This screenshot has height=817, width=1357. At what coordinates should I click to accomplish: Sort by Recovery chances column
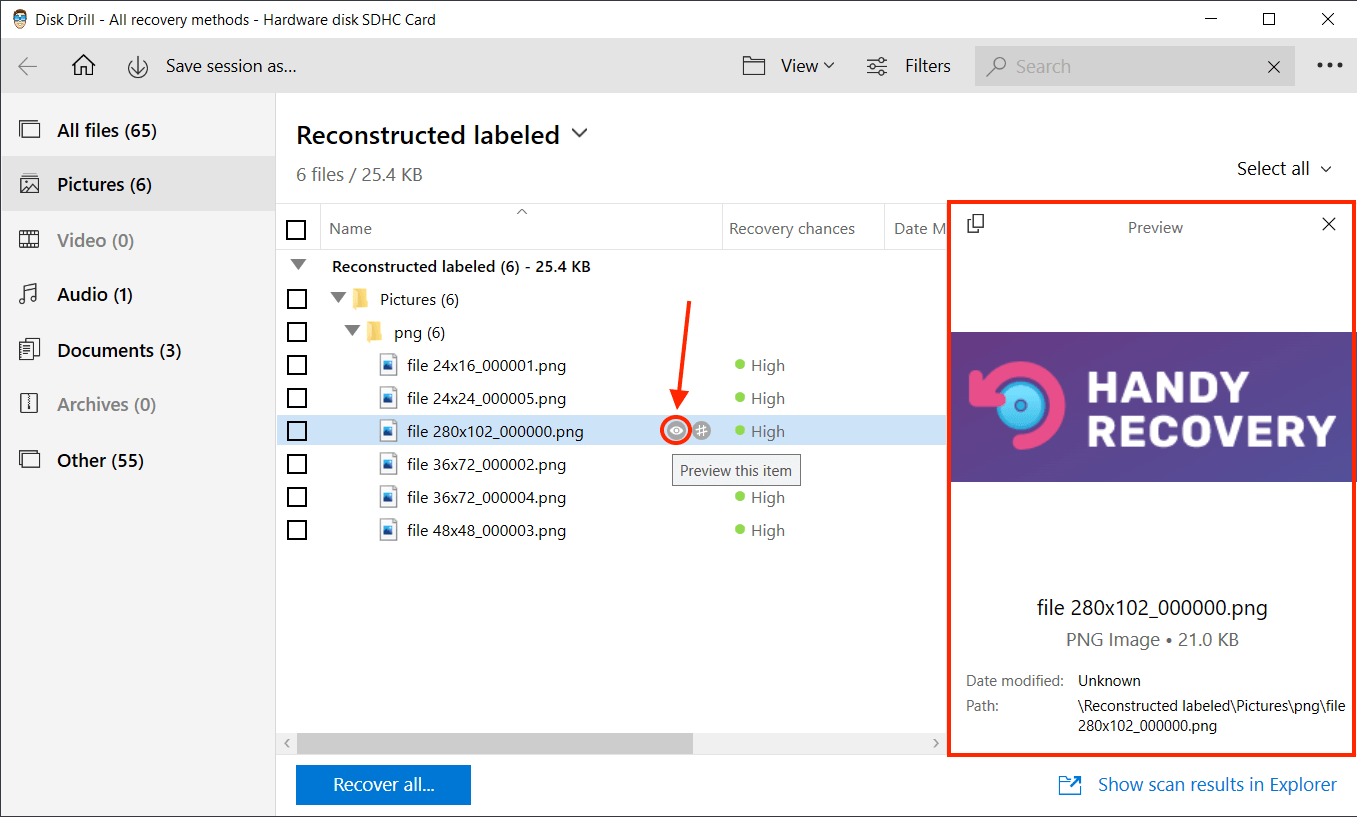coord(803,228)
